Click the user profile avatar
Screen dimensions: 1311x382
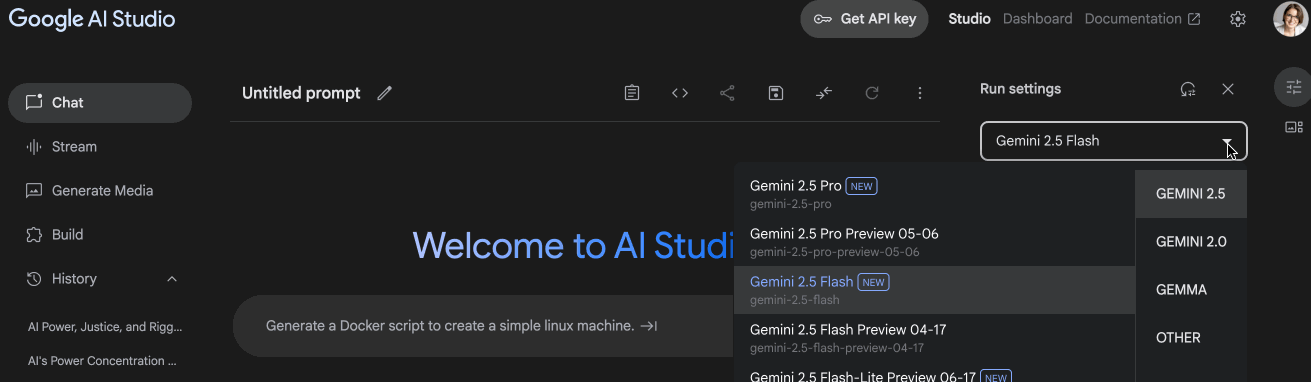pyautogui.click(x=1290, y=19)
